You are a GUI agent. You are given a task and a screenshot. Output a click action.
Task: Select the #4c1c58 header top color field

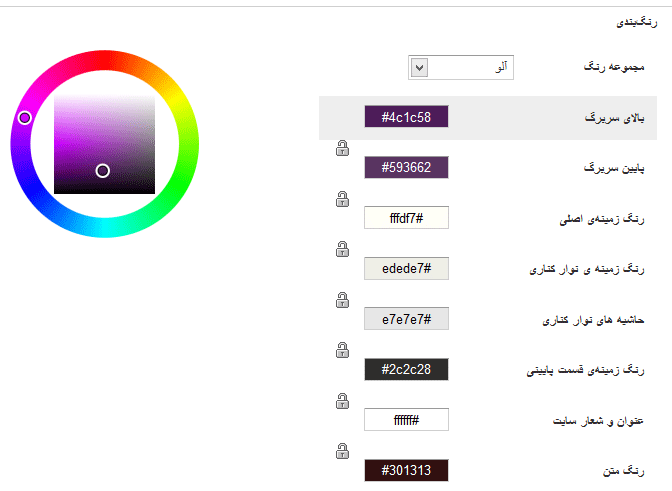point(406,117)
